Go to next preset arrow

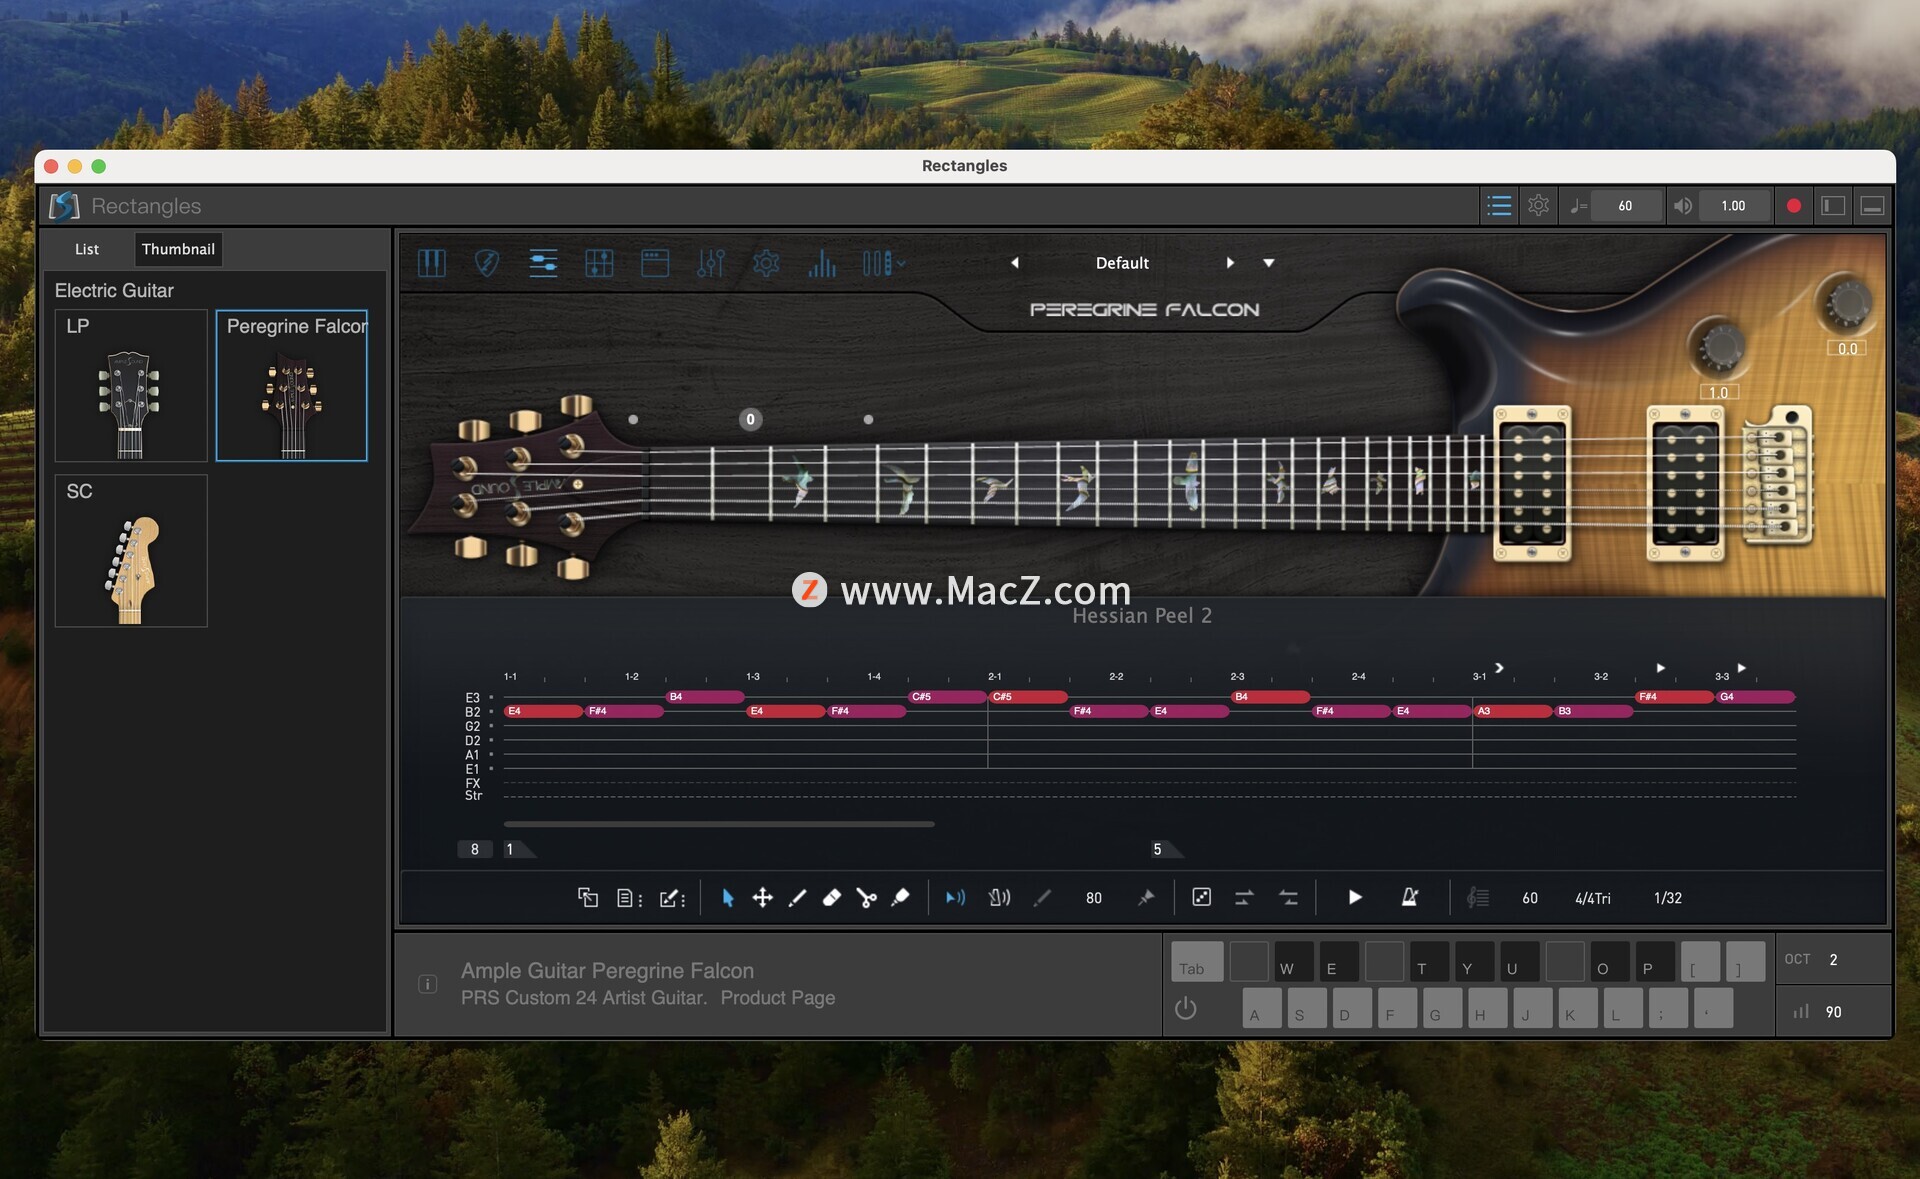coord(1230,263)
